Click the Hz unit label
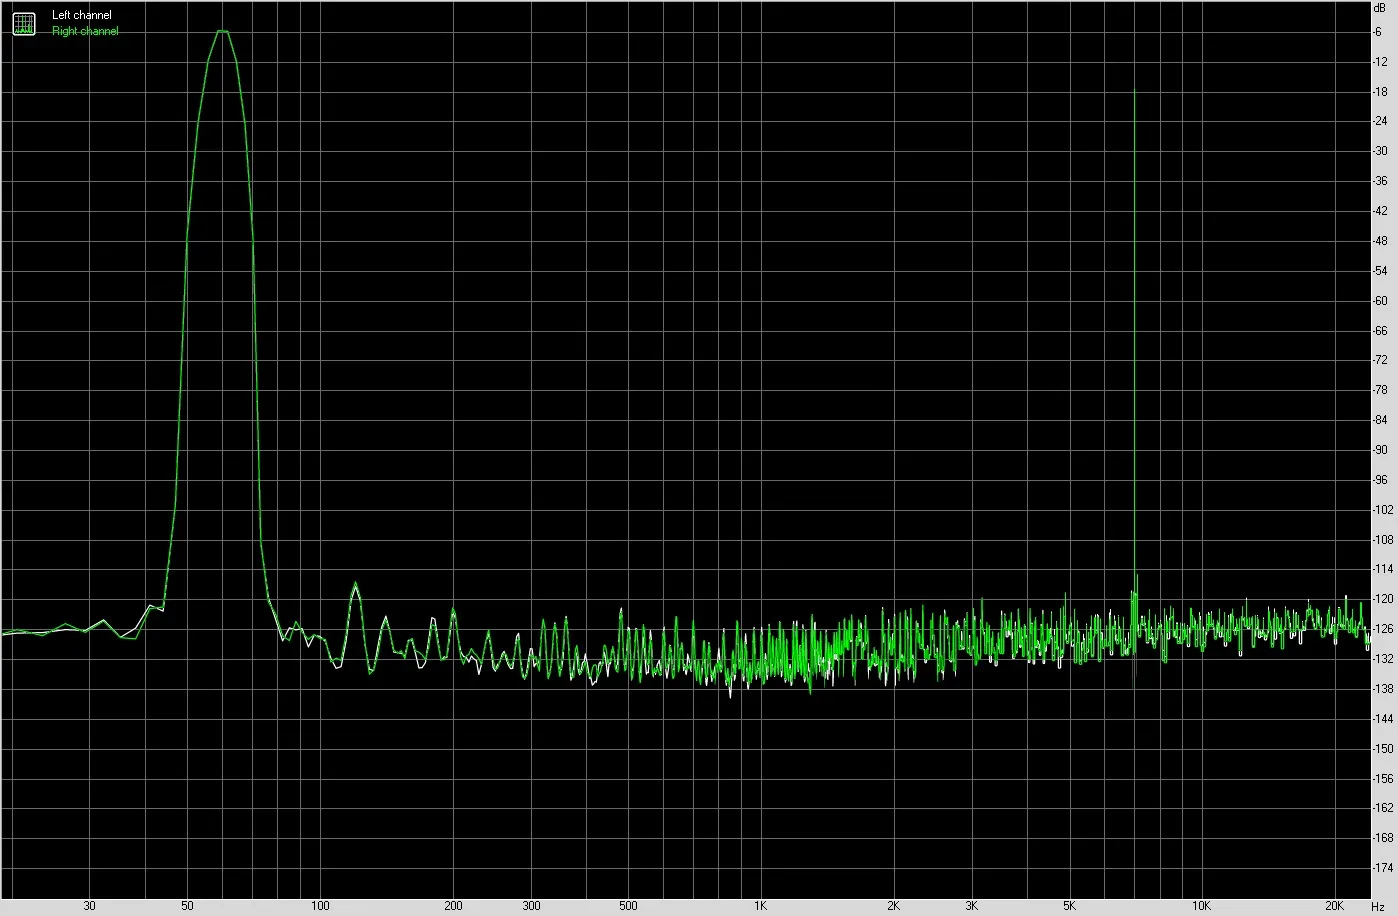 coord(1378,906)
